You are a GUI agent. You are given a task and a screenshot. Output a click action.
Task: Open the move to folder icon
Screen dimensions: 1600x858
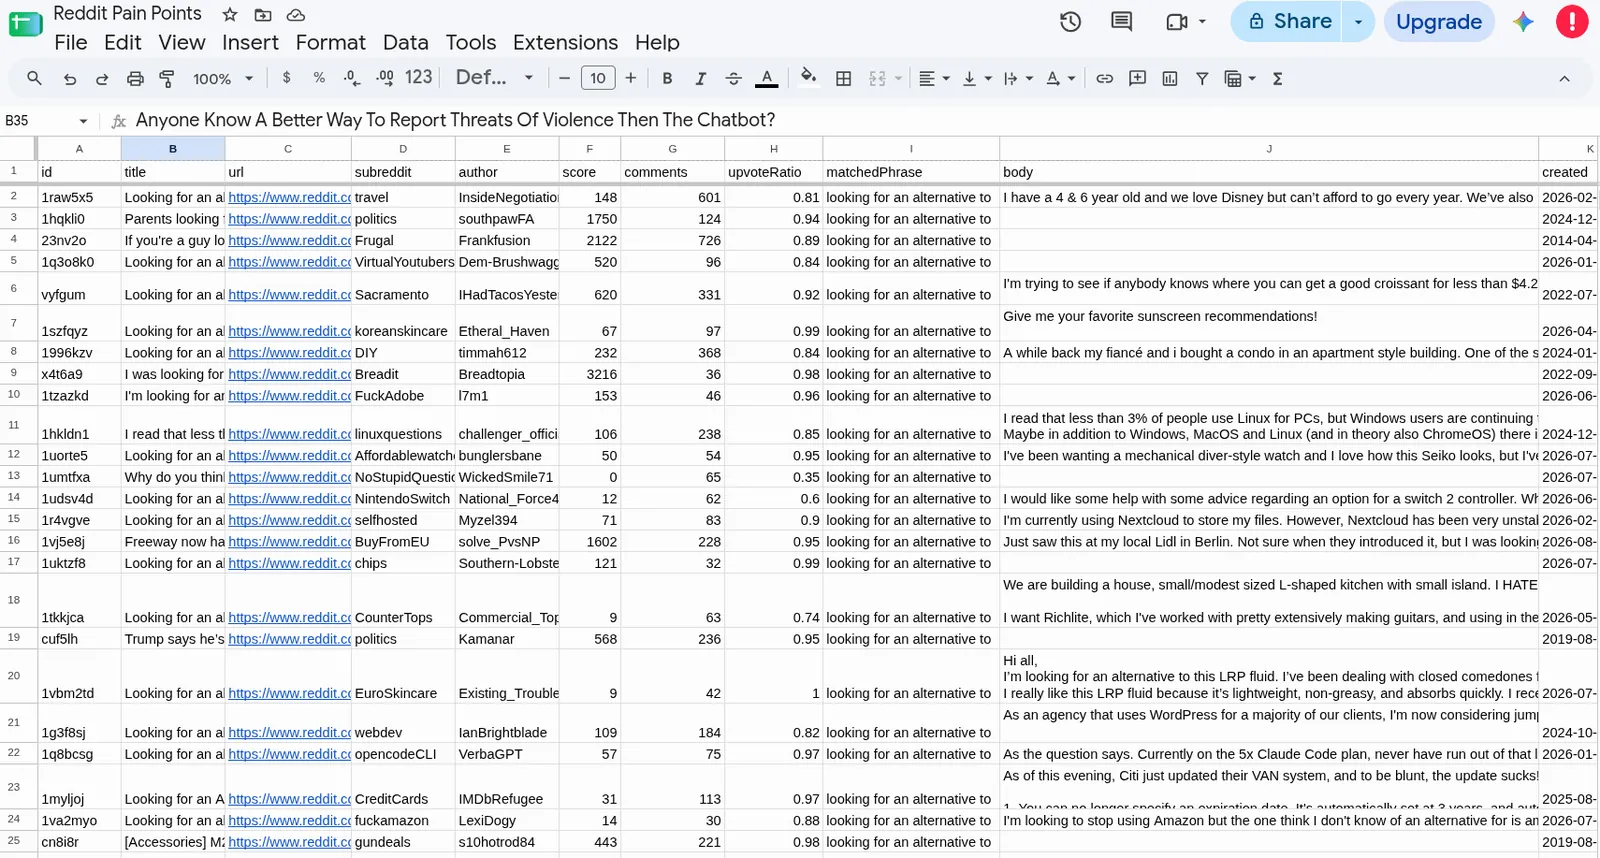[263, 15]
